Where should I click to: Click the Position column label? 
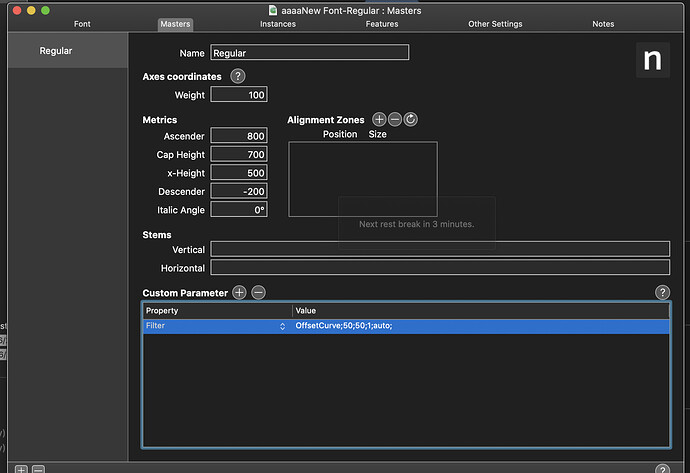pyautogui.click(x=340, y=134)
